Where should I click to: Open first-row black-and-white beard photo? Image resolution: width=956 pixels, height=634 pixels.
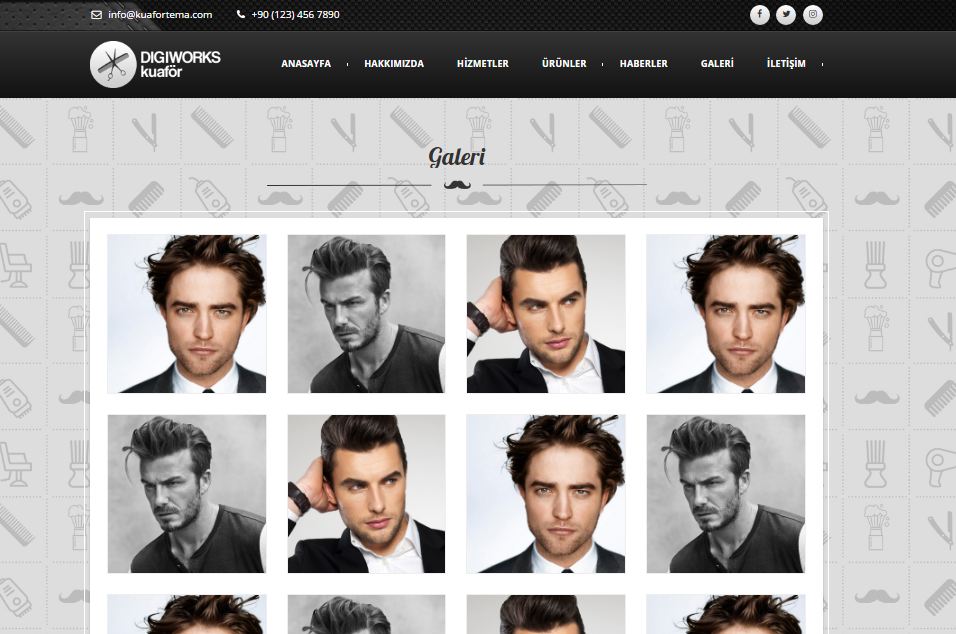366,314
